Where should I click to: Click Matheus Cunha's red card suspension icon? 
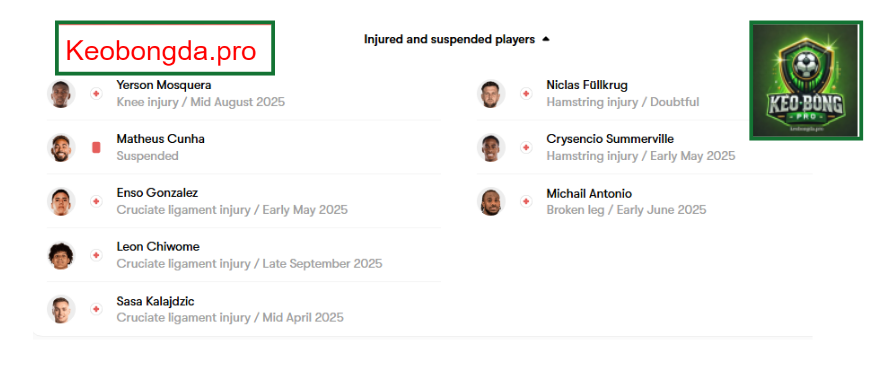[x=96, y=148]
